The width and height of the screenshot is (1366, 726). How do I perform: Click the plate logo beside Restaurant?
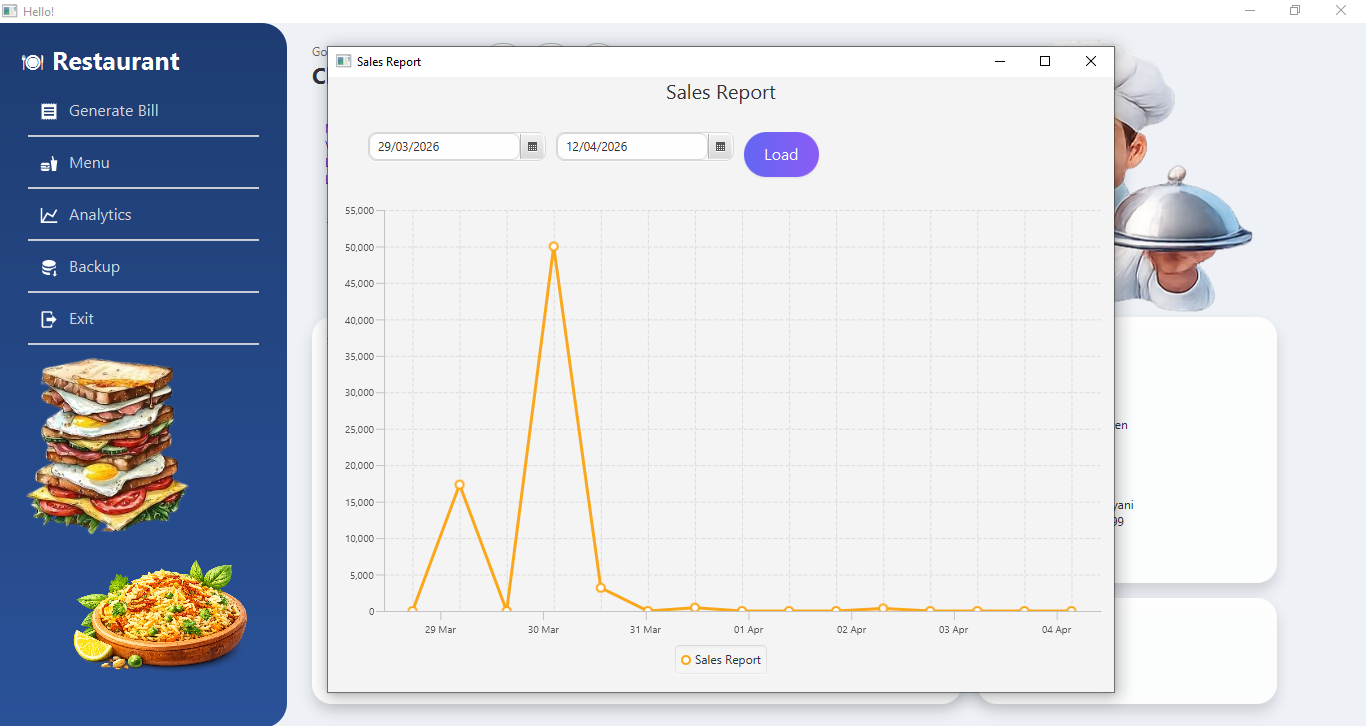[32, 62]
